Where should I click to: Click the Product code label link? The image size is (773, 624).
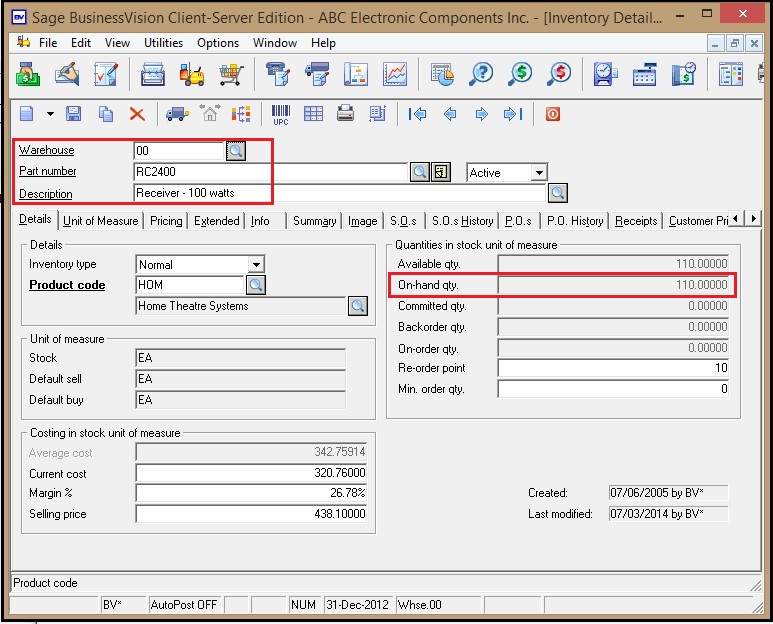pos(67,285)
